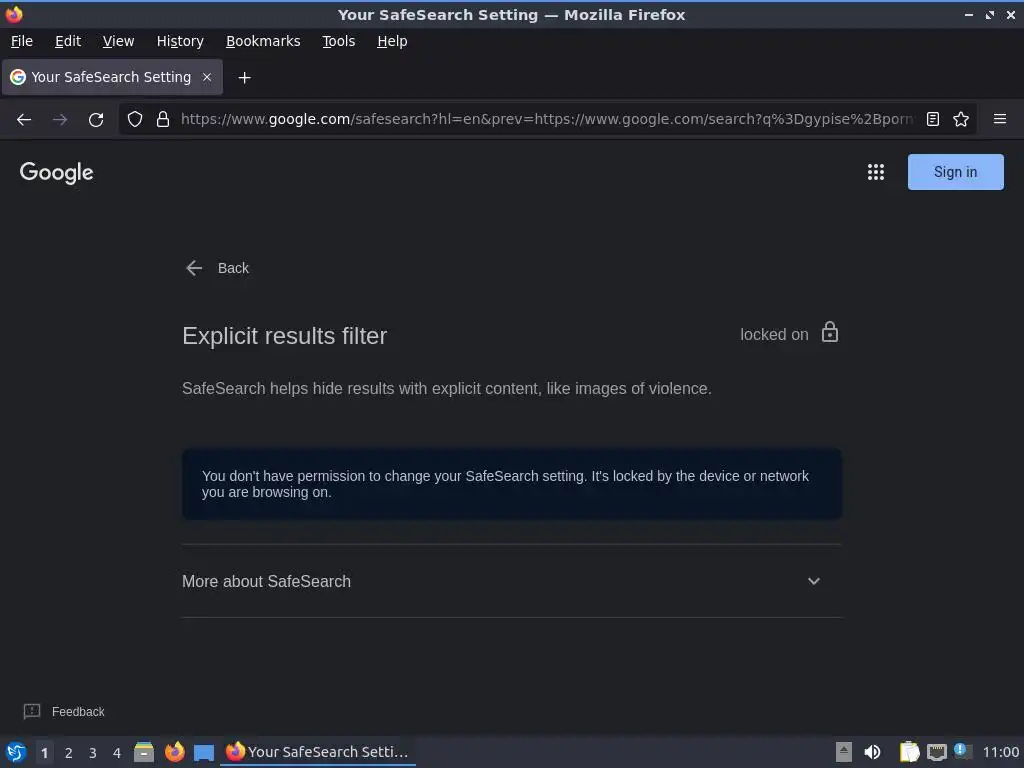Expand More about SafeSearch section
Image resolution: width=1024 pixels, height=768 pixels.
click(x=814, y=581)
